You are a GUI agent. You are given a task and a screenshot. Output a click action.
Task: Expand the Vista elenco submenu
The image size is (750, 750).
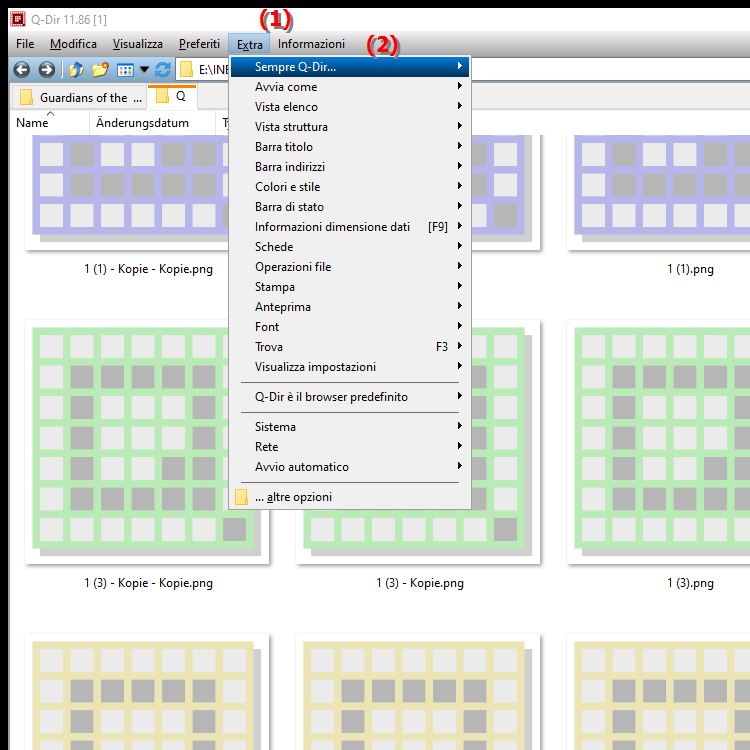(350, 107)
